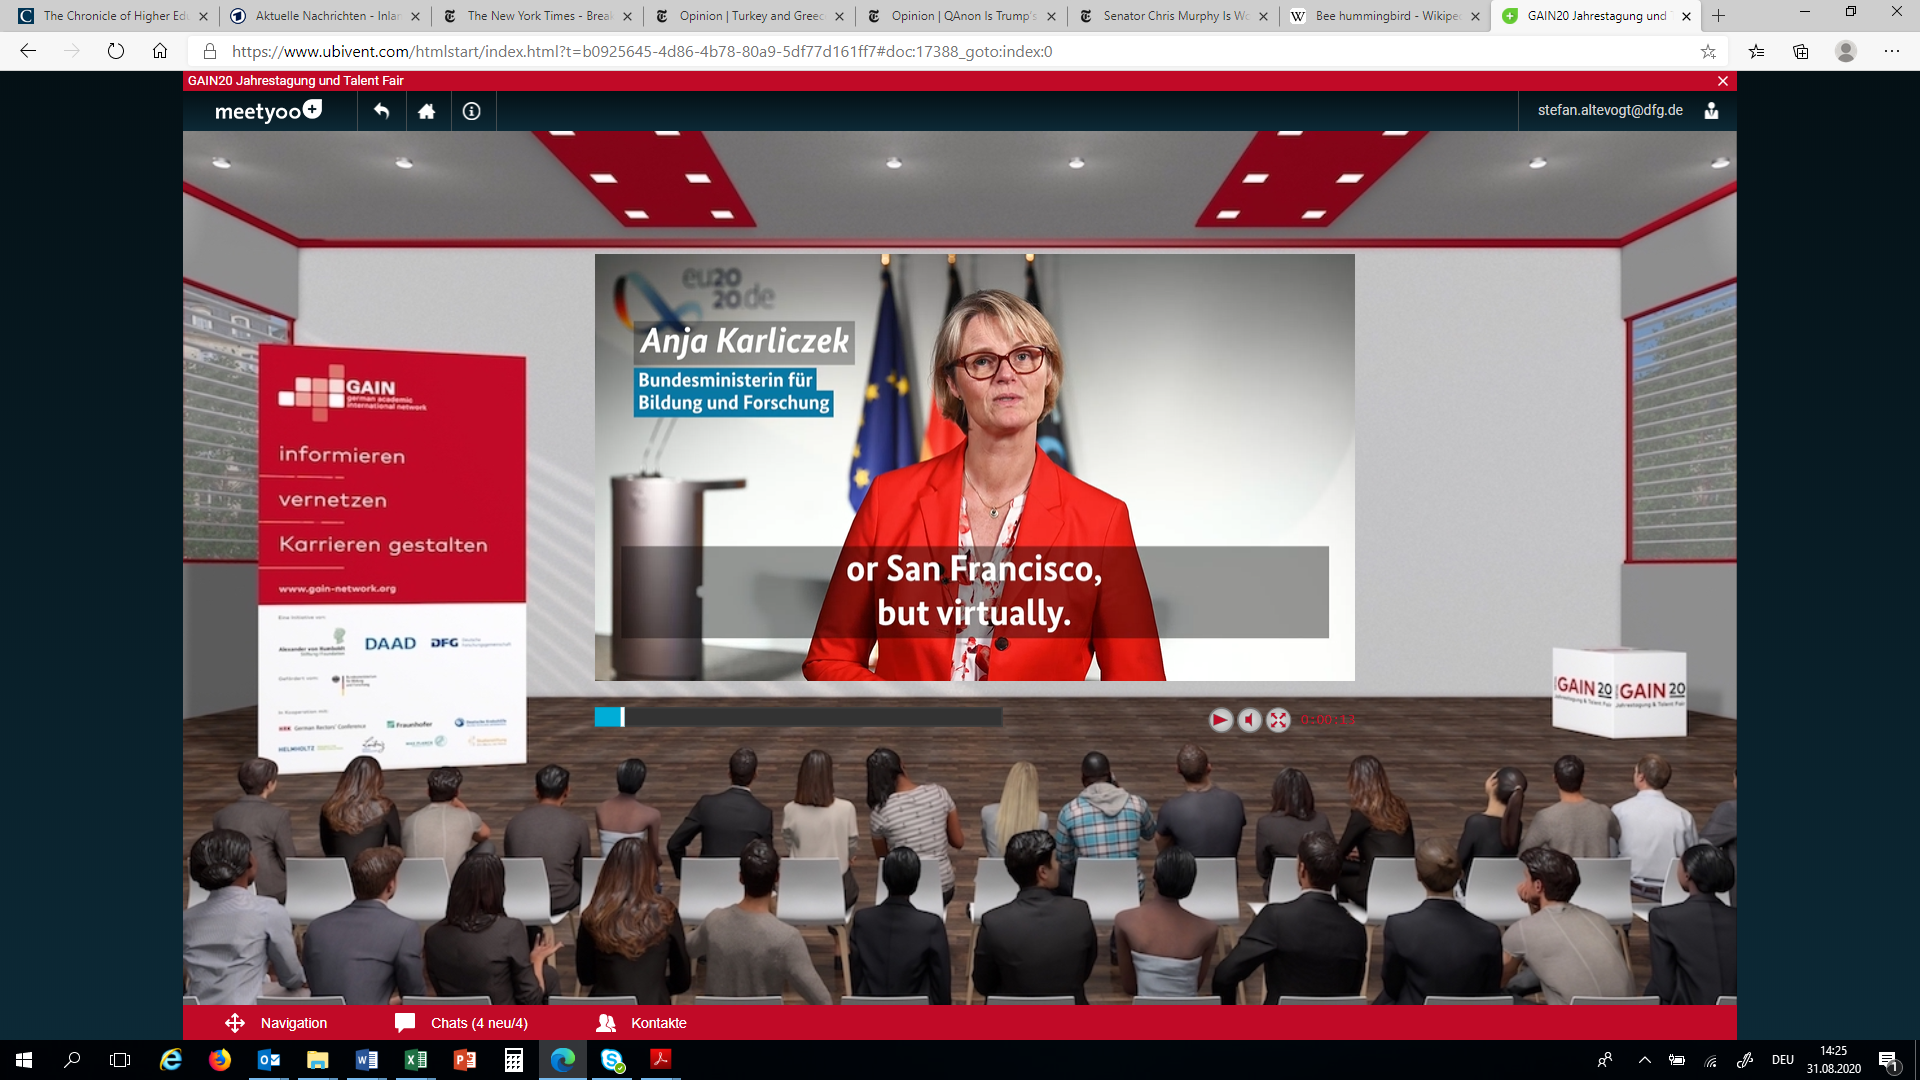Switch to The Chronicle of Higher Ed tab
This screenshot has height=1080, width=1920.
[x=115, y=16]
